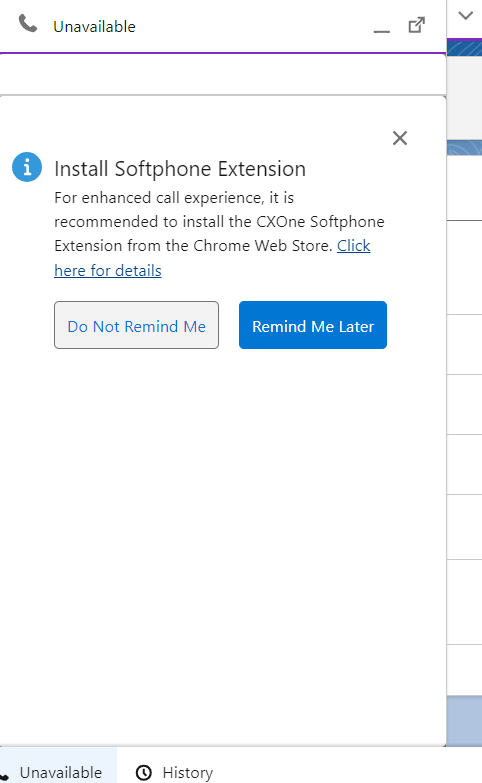Expand the chevron dropdown at top right
This screenshot has height=783, width=482.
[466, 15]
